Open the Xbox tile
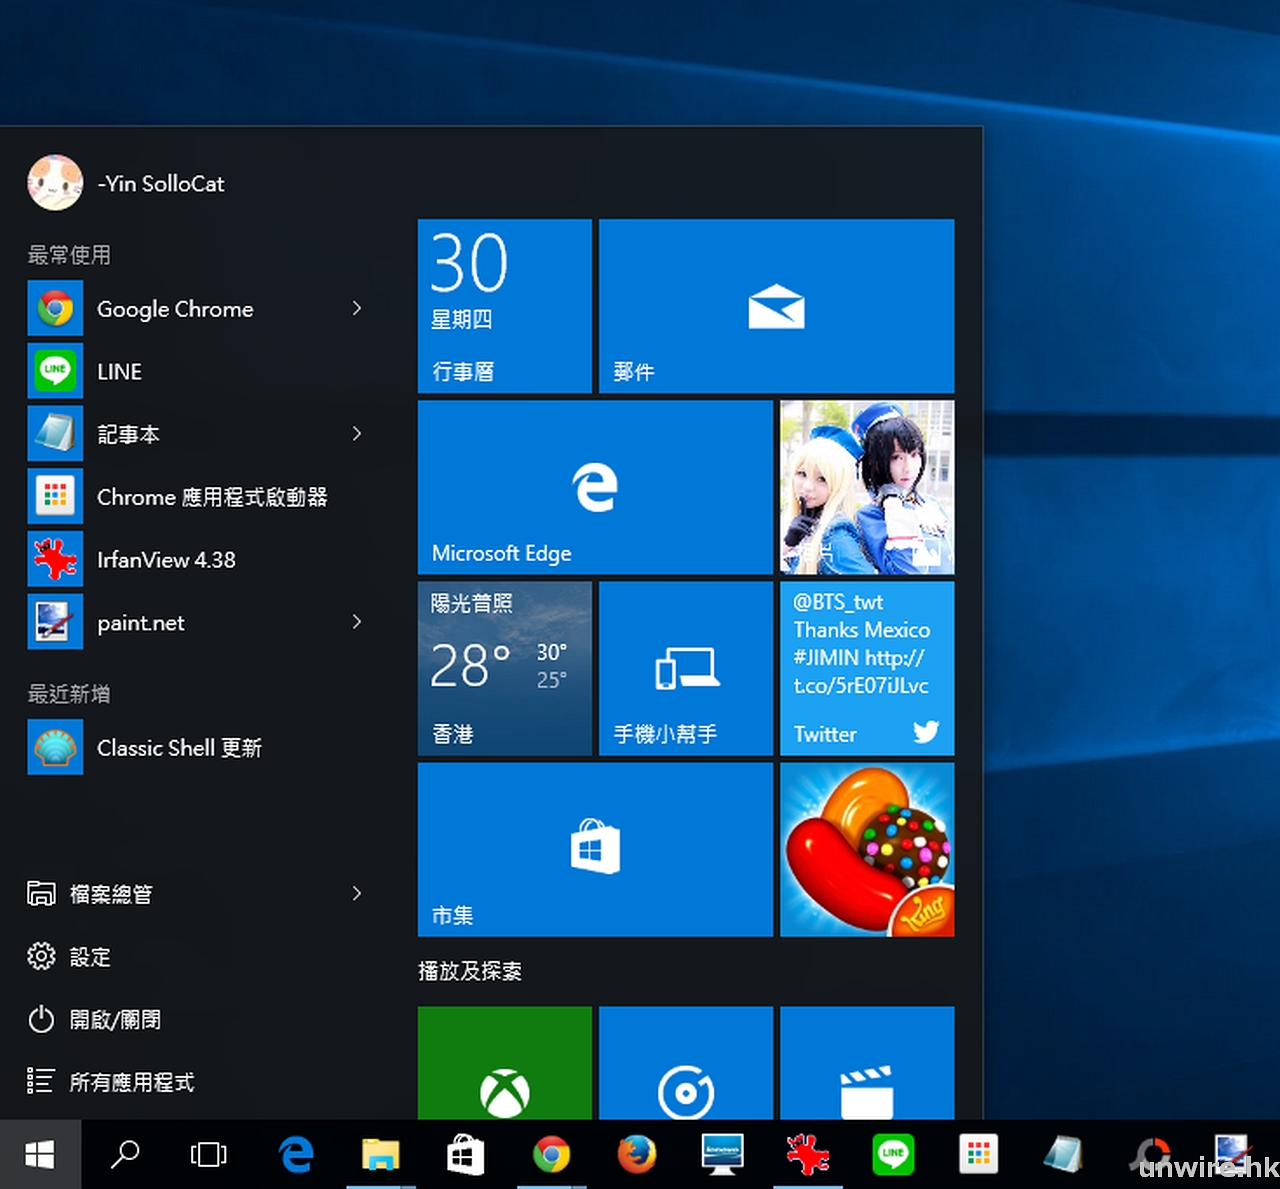The height and width of the screenshot is (1189, 1280). pos(505,1065)
